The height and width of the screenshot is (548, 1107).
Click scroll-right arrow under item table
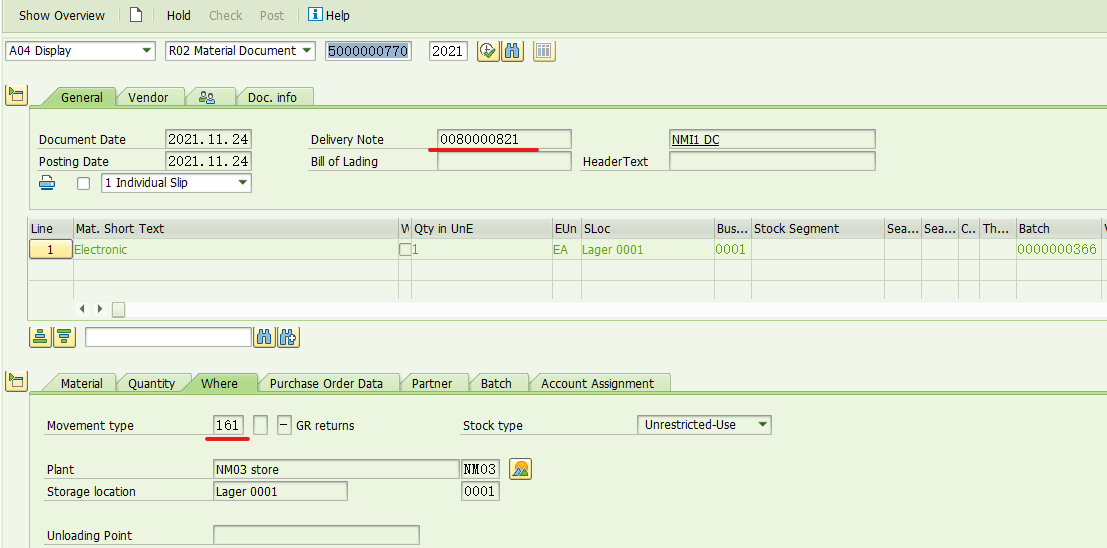[100, 309]
